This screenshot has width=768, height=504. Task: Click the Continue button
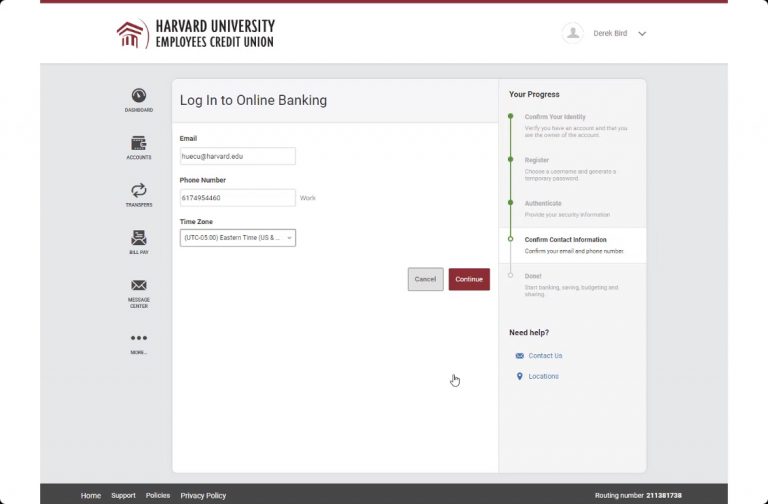point(469,279)
